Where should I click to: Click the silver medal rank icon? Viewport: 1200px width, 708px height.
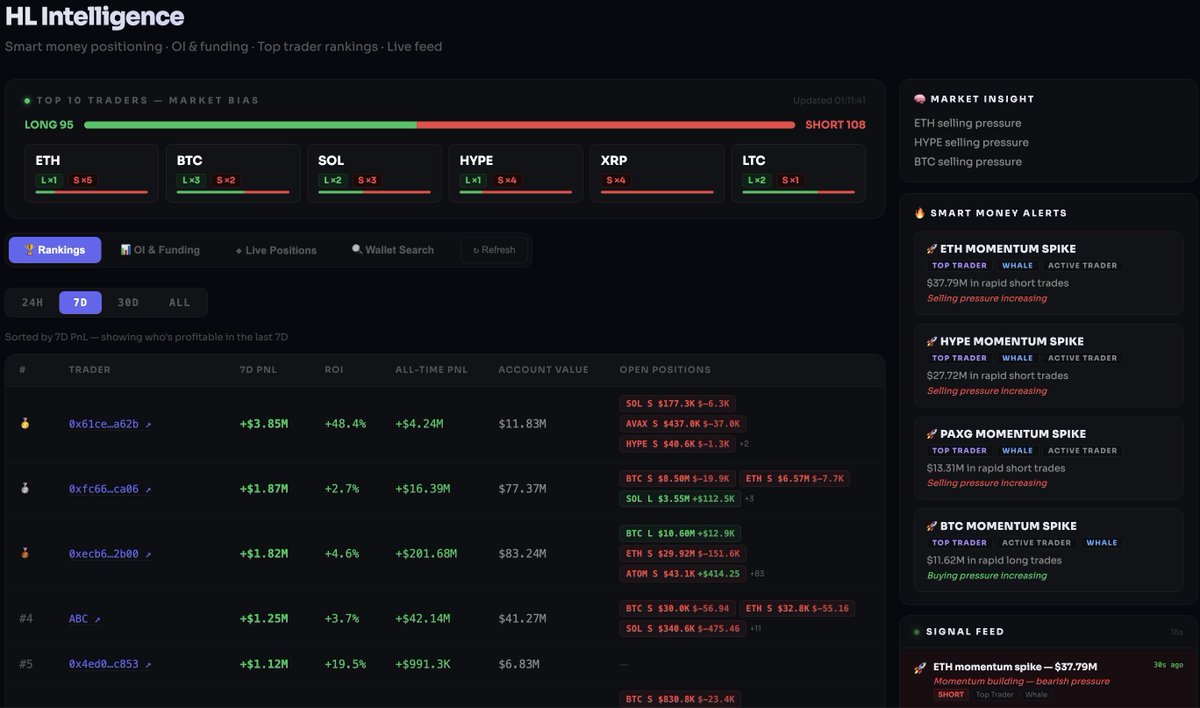(x=25, y=489)
